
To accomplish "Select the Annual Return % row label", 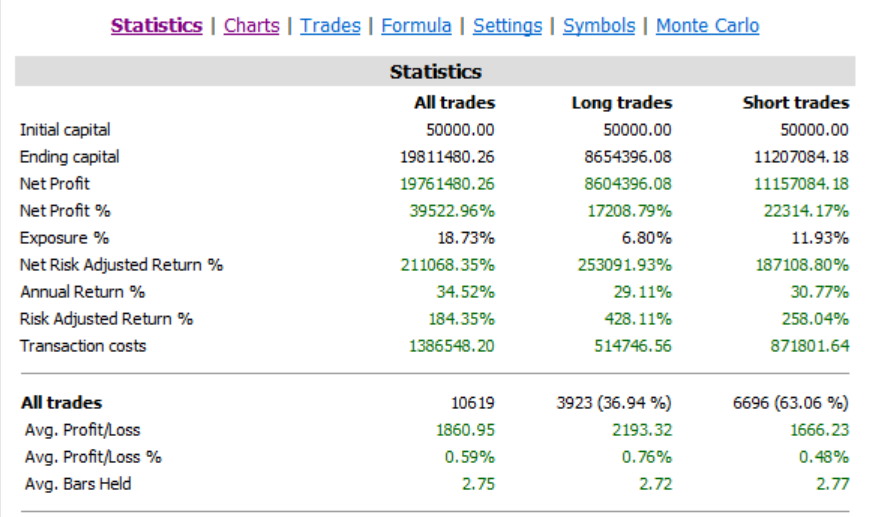I will point(82,292).
